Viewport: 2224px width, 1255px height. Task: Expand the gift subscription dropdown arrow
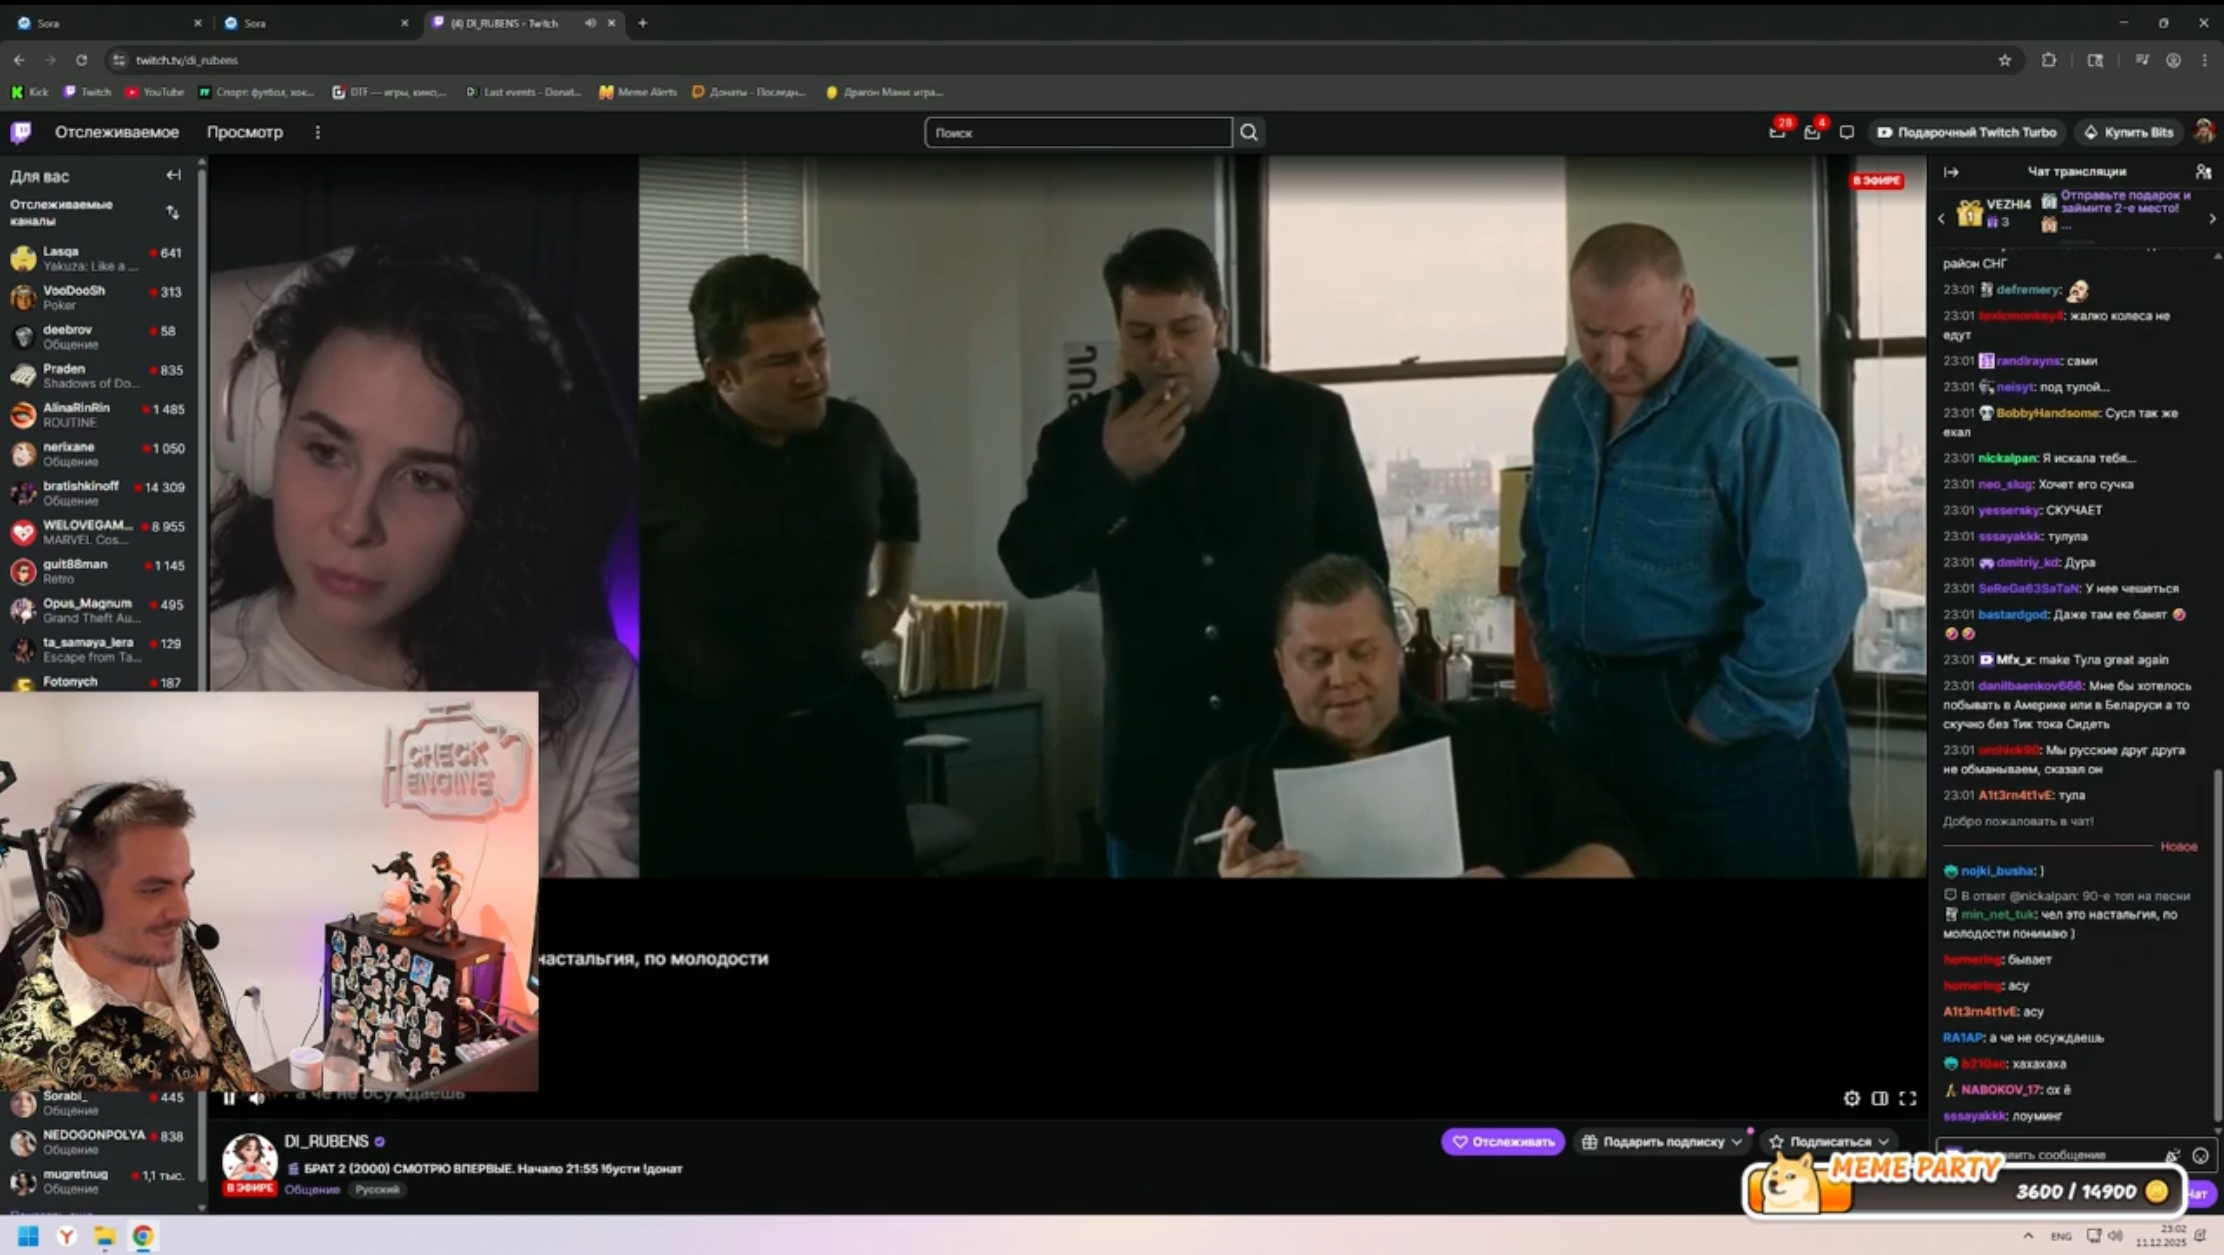point(1737,1141)
